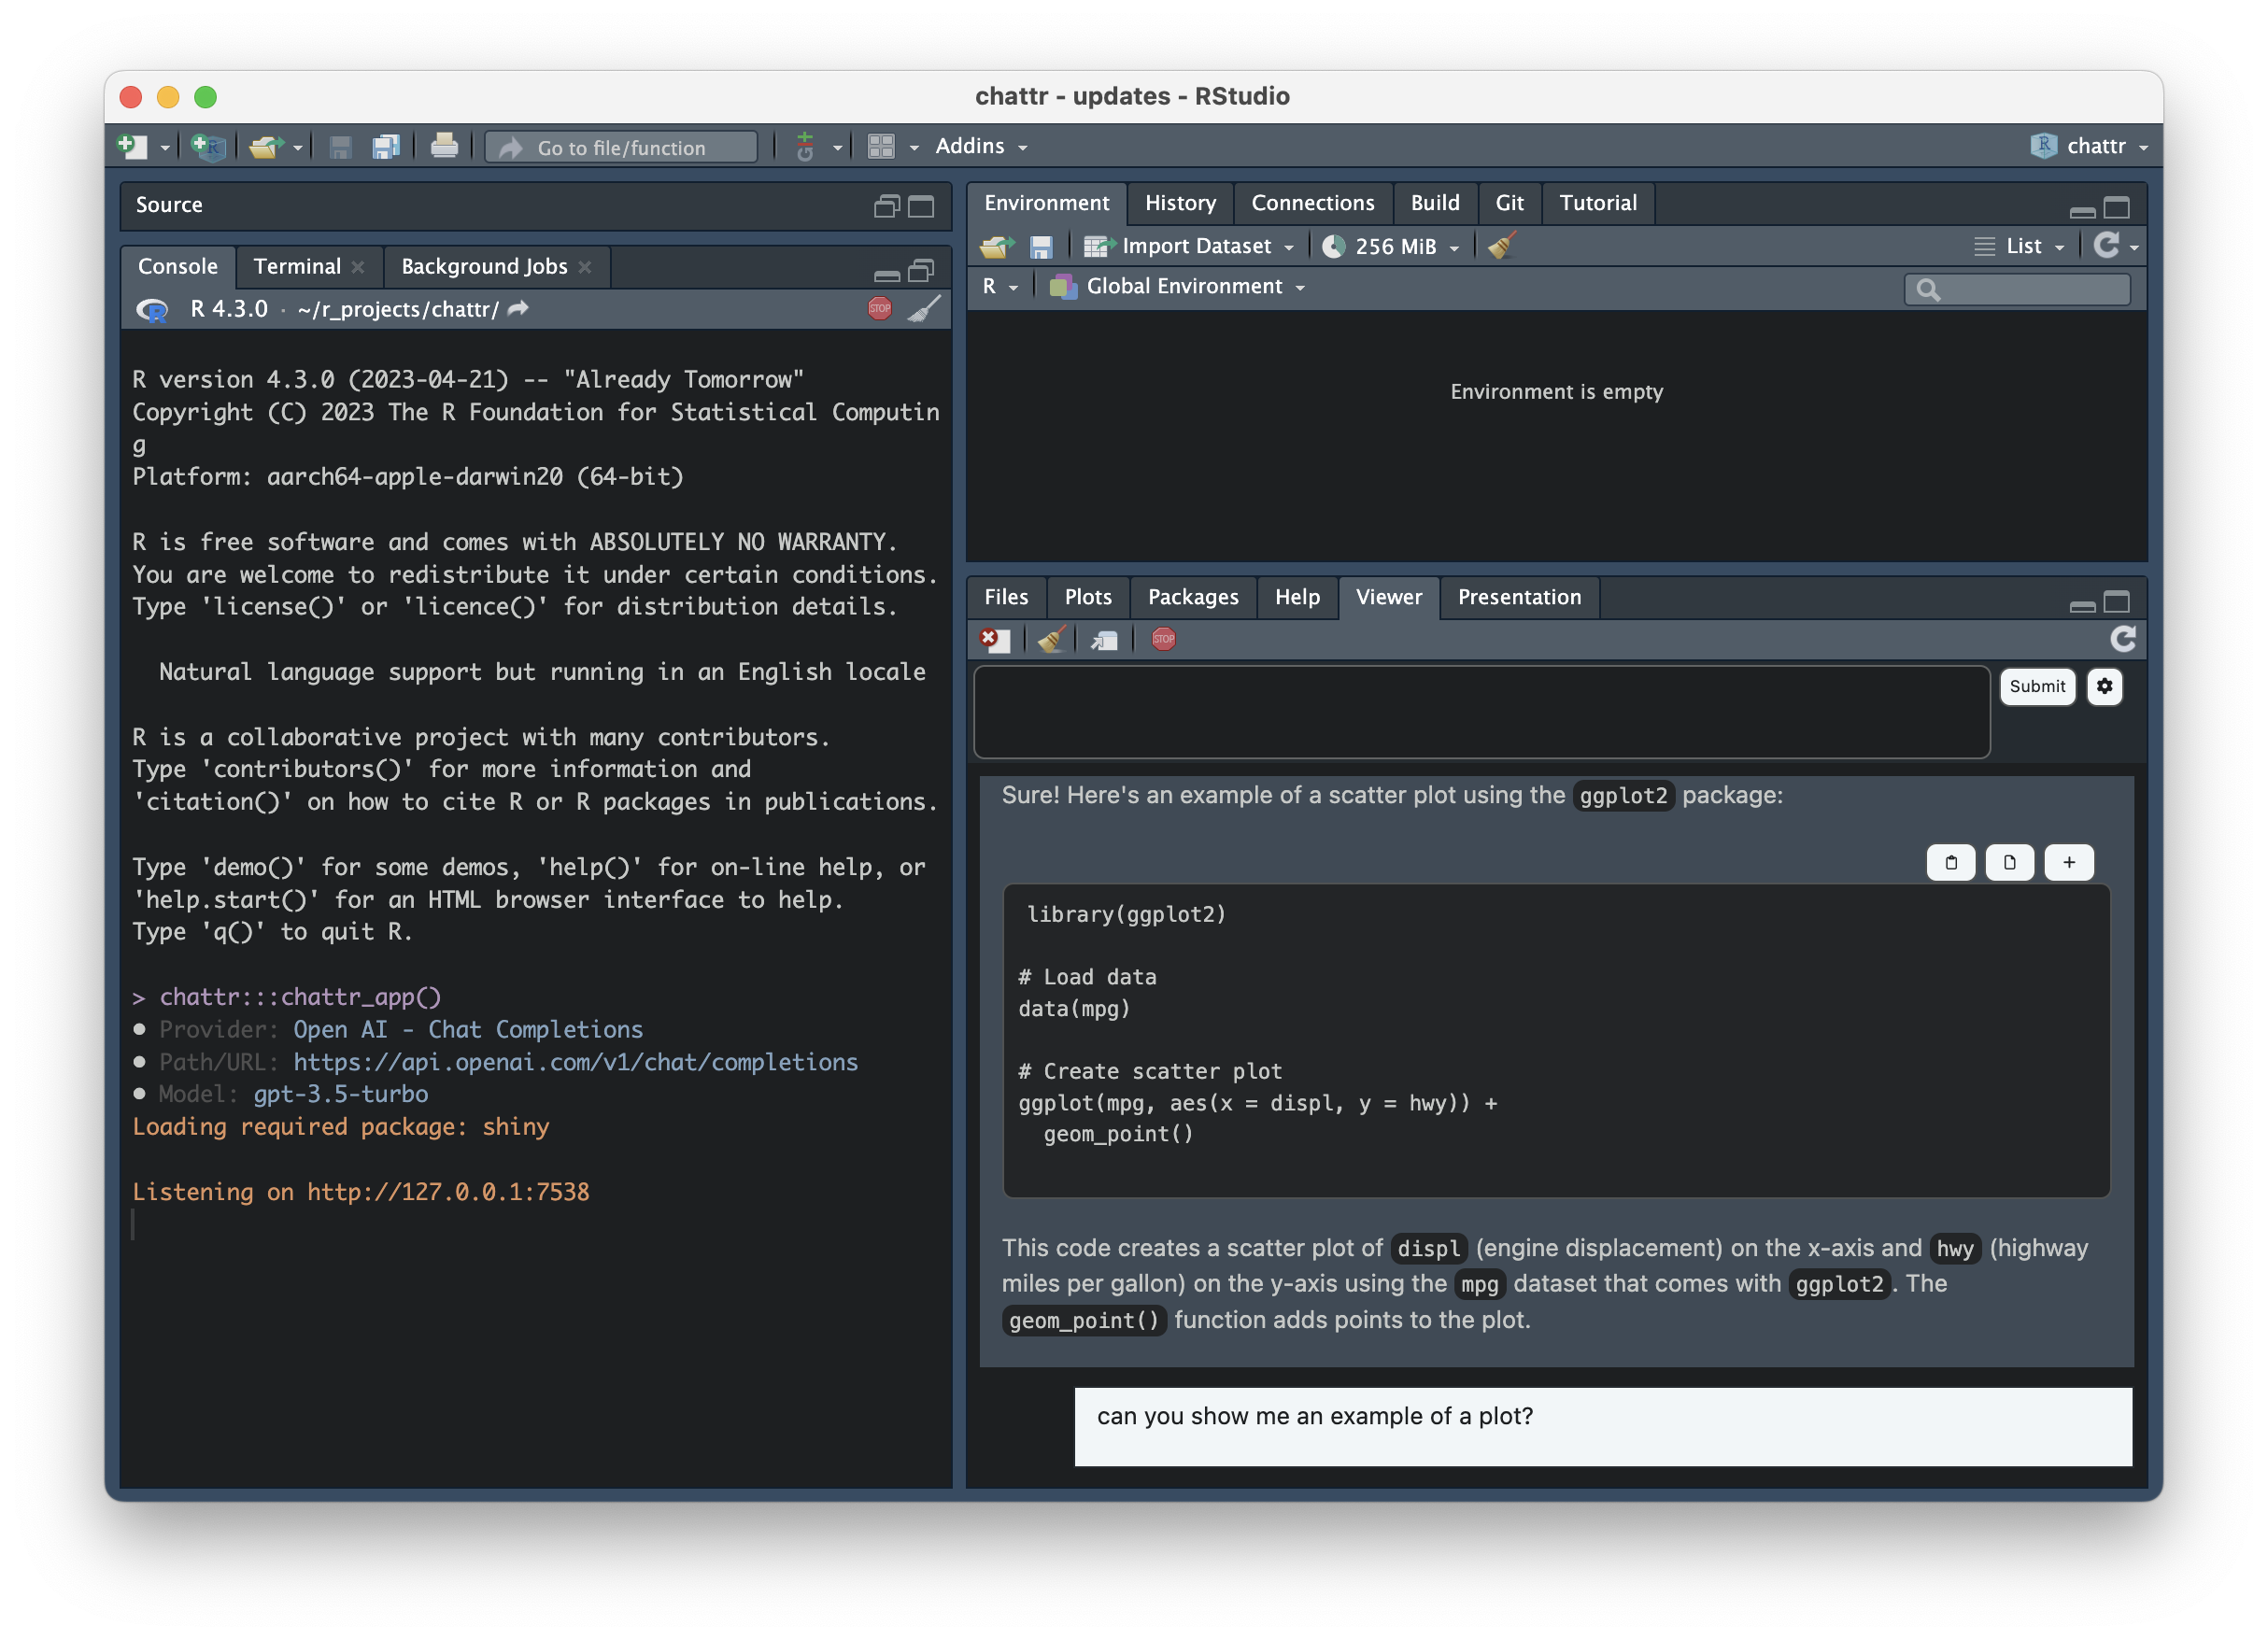2268x1640 pixels.
Task: Click the List view toggle in Environment panel
Action: [x=2023, y=245]
